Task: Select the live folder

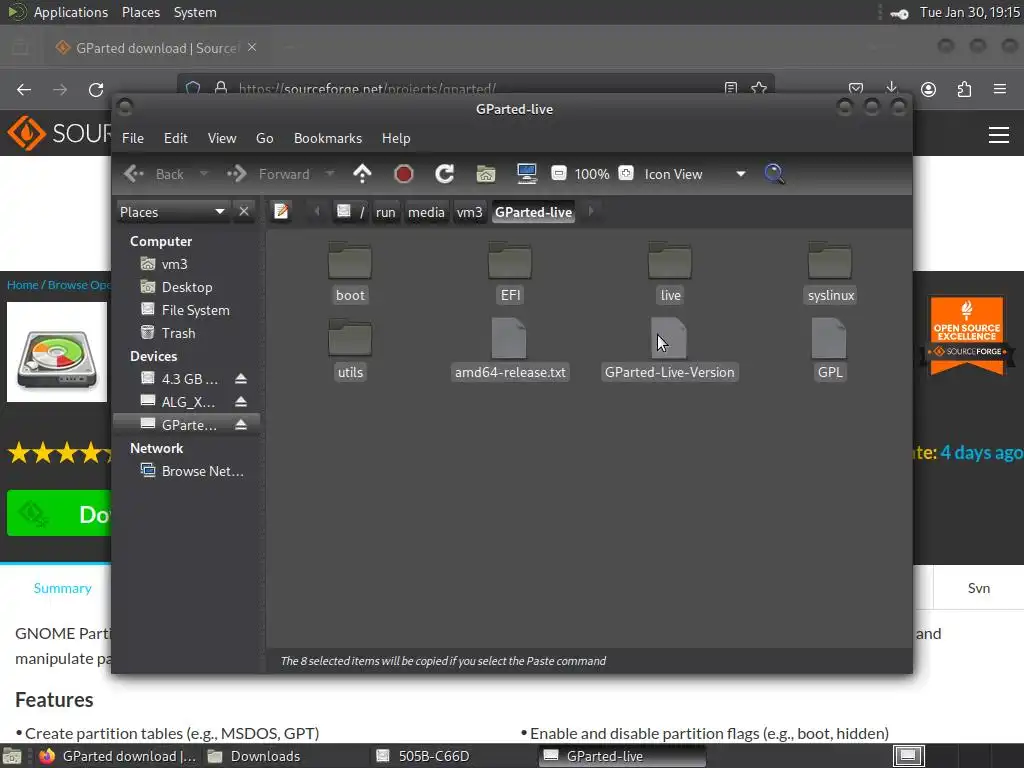Action: (670, 273)
